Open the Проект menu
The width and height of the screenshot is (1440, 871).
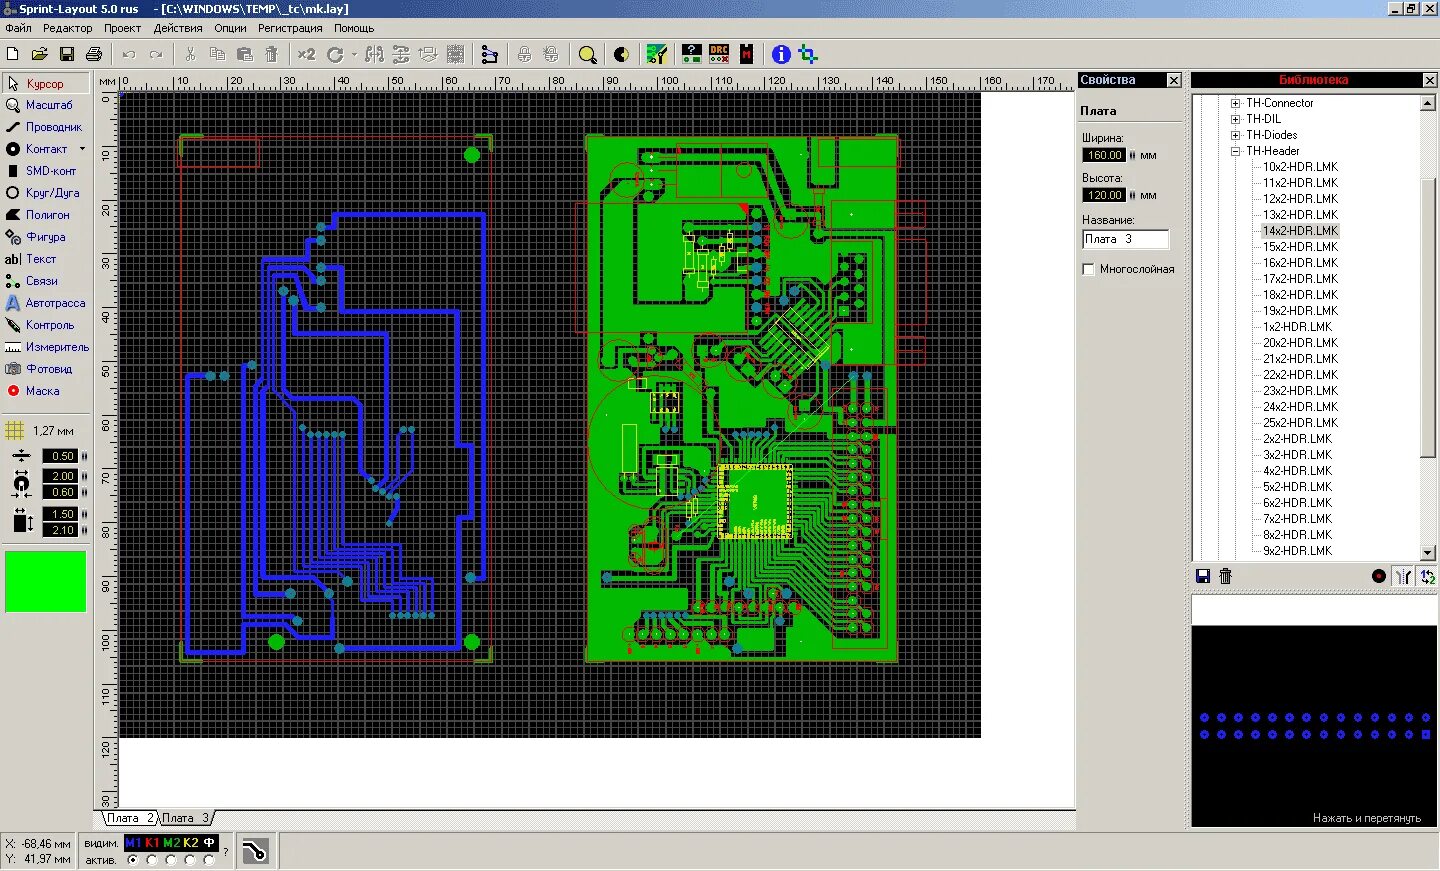pos(122,28)
